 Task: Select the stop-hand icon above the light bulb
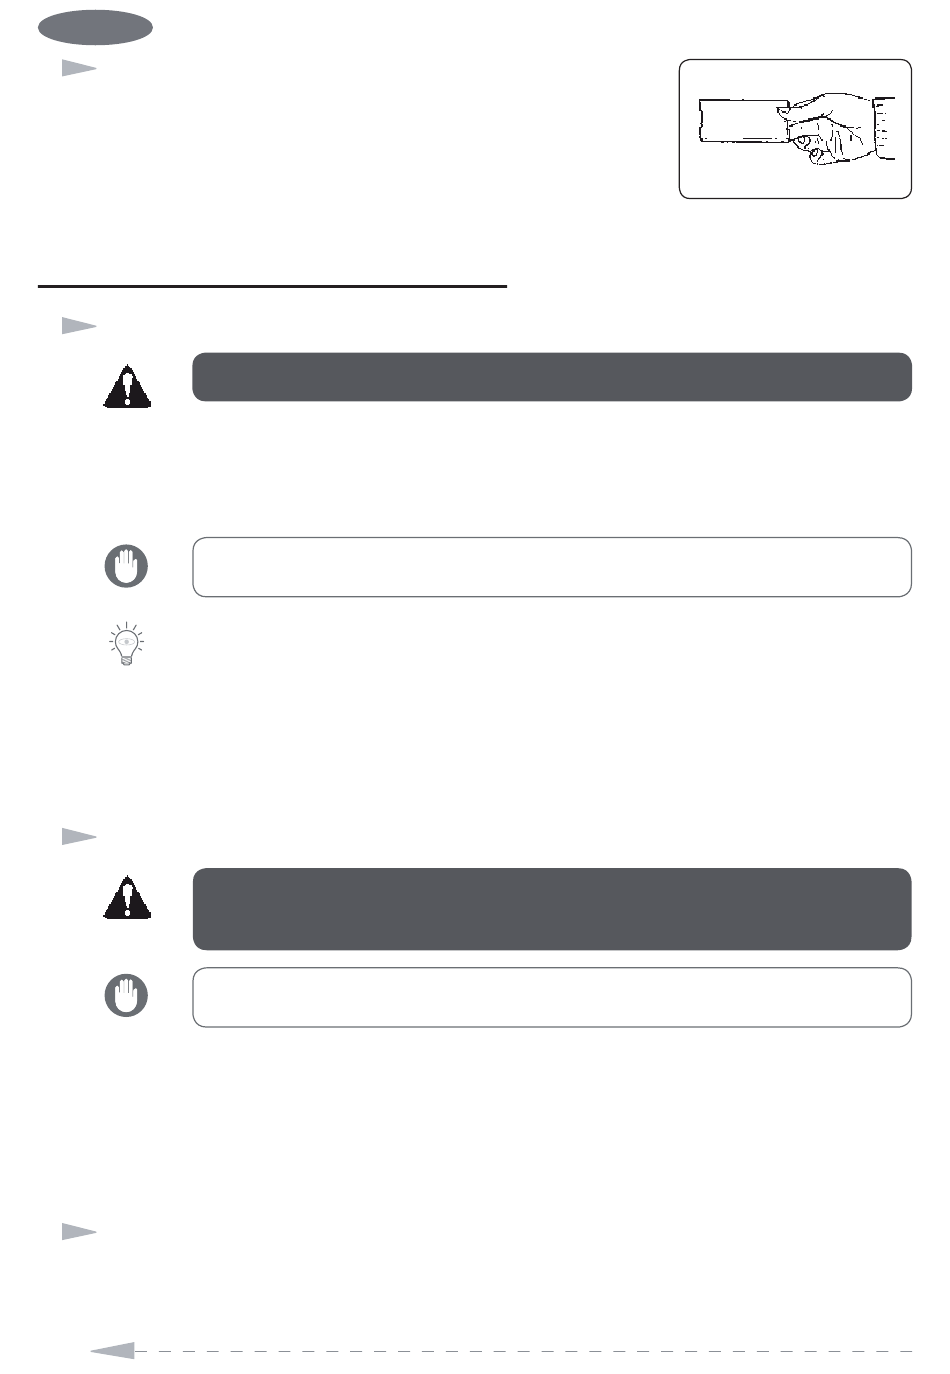click(126, 566)
